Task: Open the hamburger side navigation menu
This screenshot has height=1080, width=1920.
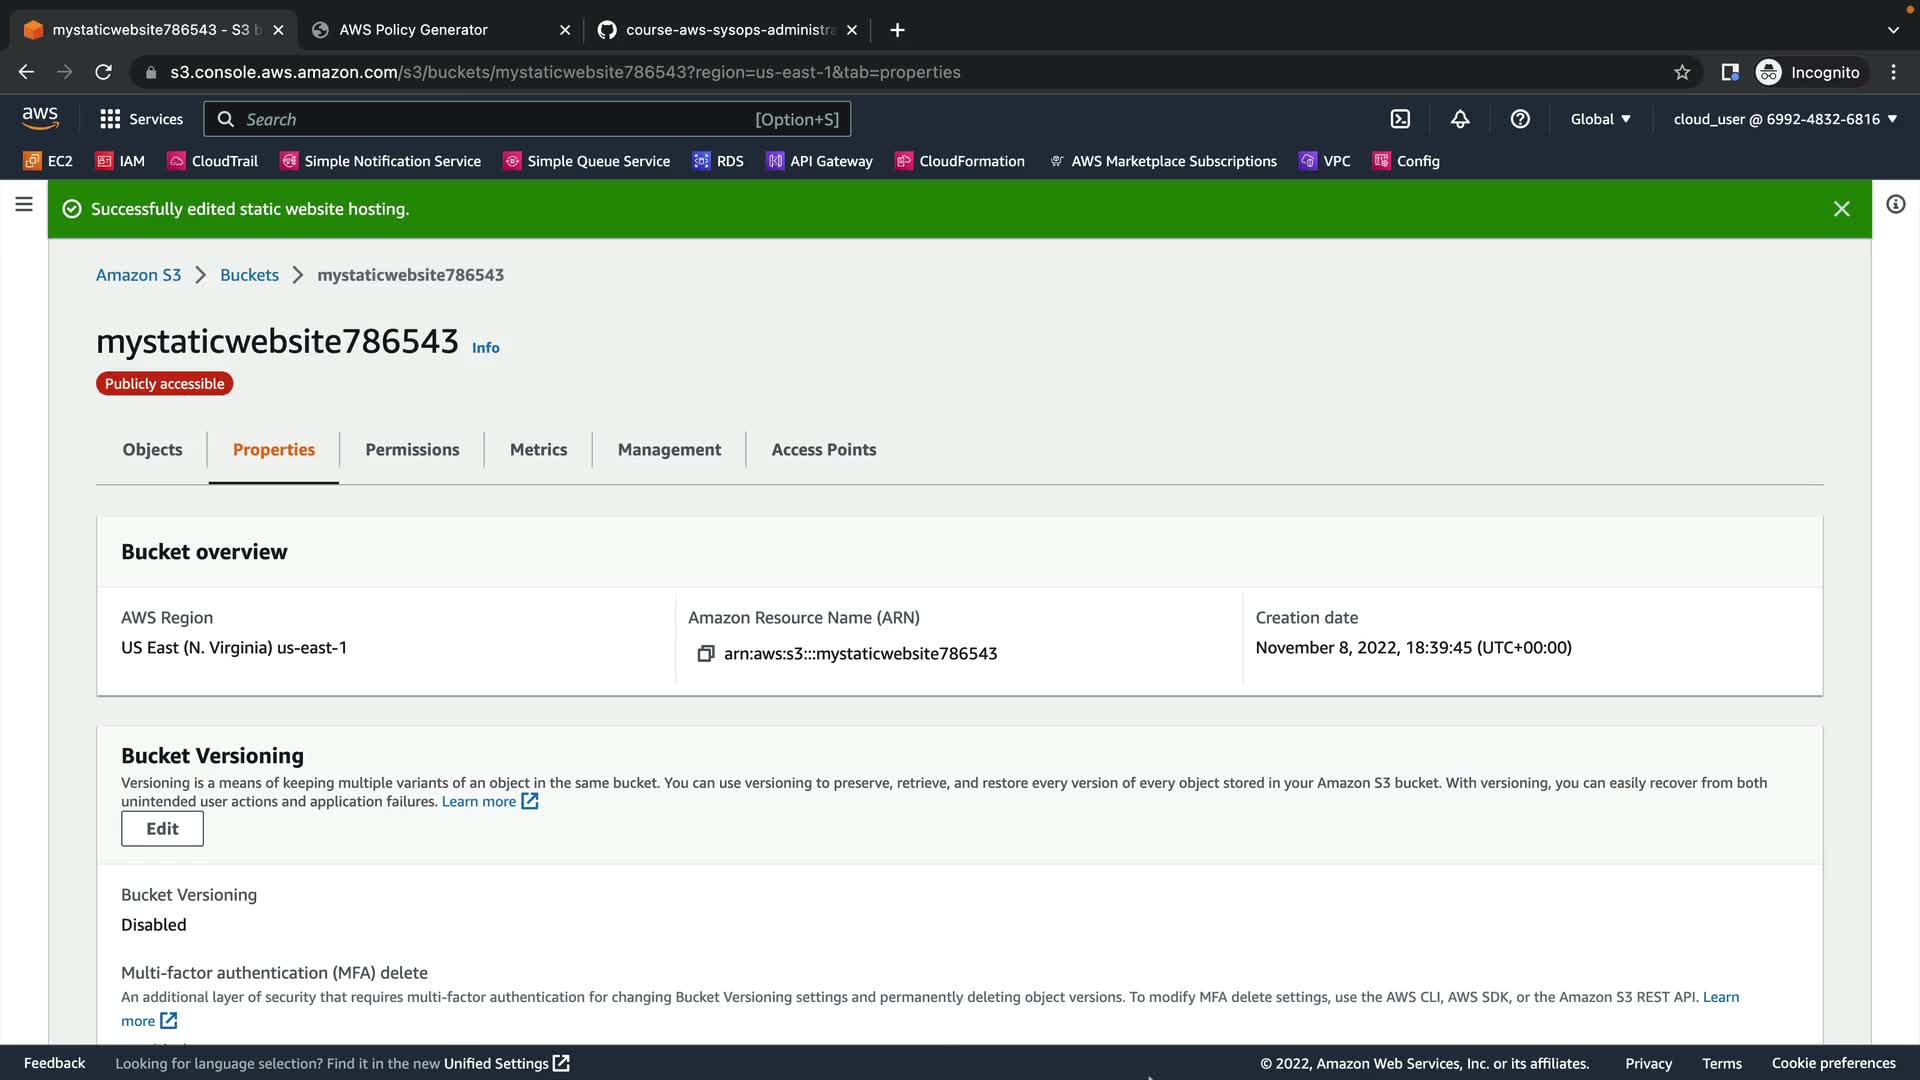Action: pos(24,205)
